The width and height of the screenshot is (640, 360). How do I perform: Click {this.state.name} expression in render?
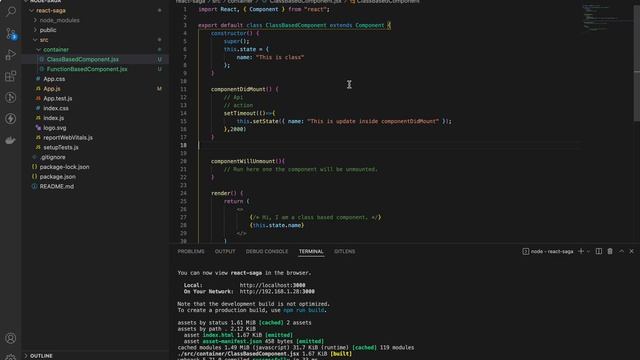(x=277, y=225)
